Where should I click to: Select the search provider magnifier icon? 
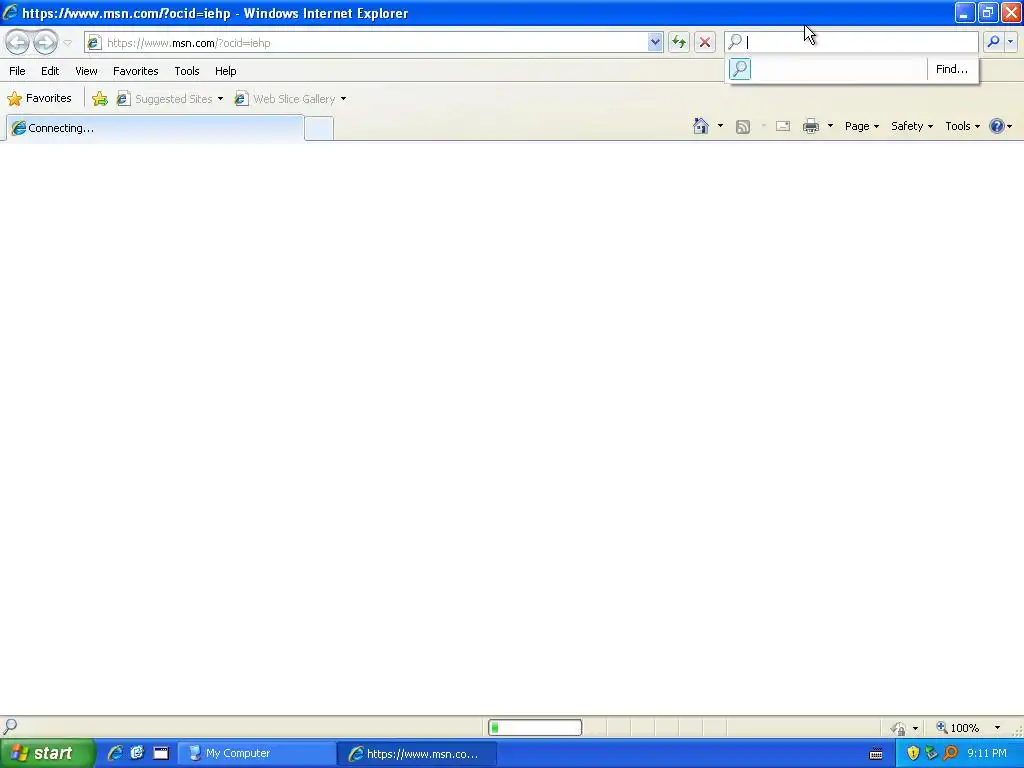click(x=740, y=69)
